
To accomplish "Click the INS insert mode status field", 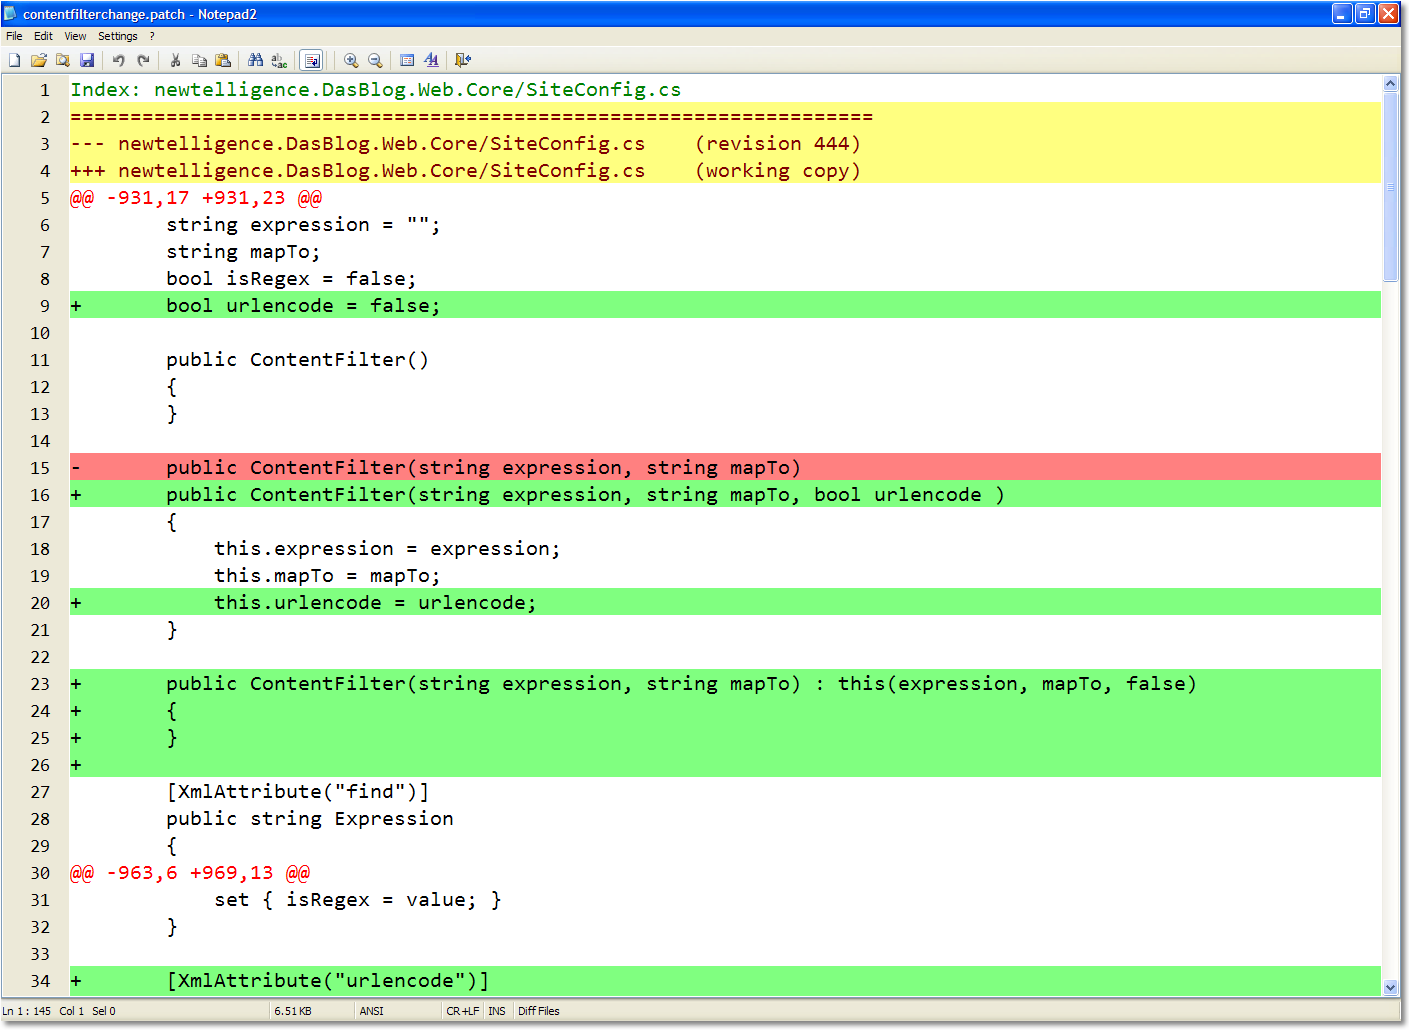I will (497, 1011).
